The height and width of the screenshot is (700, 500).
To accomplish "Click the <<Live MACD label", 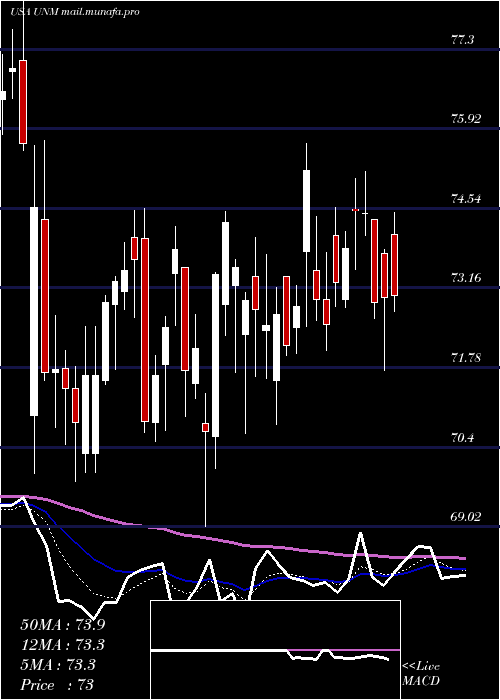I will pyautogui.click(x=421, y=674).
